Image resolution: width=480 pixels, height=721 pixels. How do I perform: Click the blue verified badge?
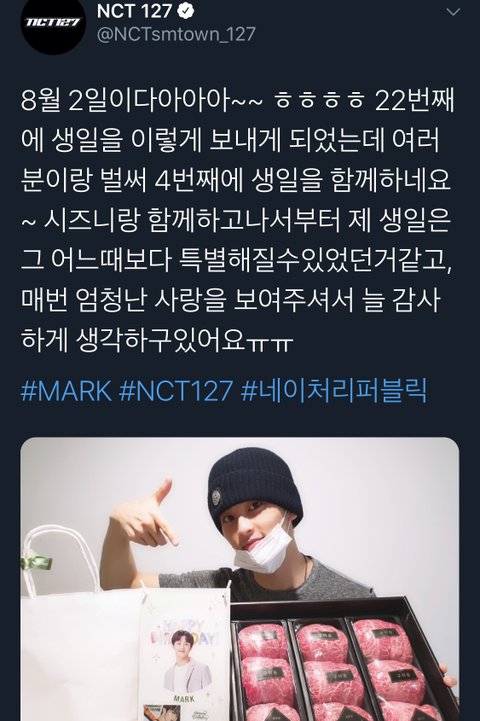pyautogui.click(x=185, y=11)
